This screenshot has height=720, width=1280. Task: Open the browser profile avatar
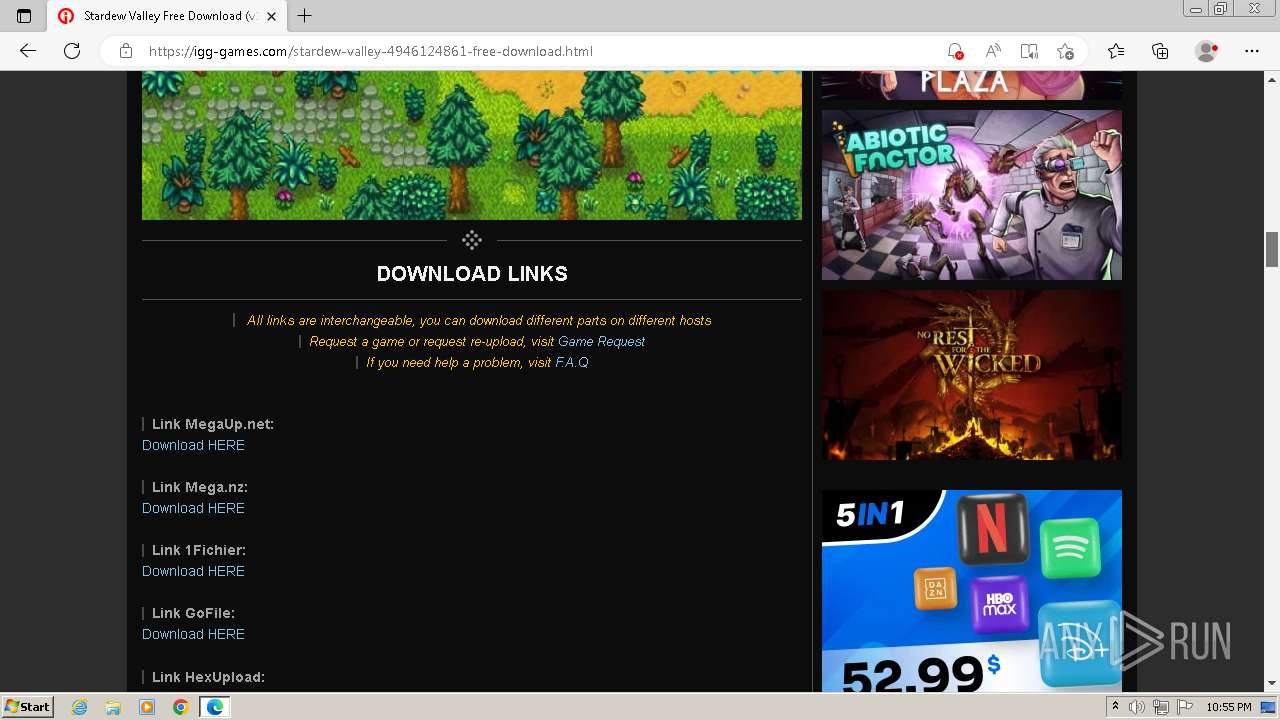tap(1207, 51)
